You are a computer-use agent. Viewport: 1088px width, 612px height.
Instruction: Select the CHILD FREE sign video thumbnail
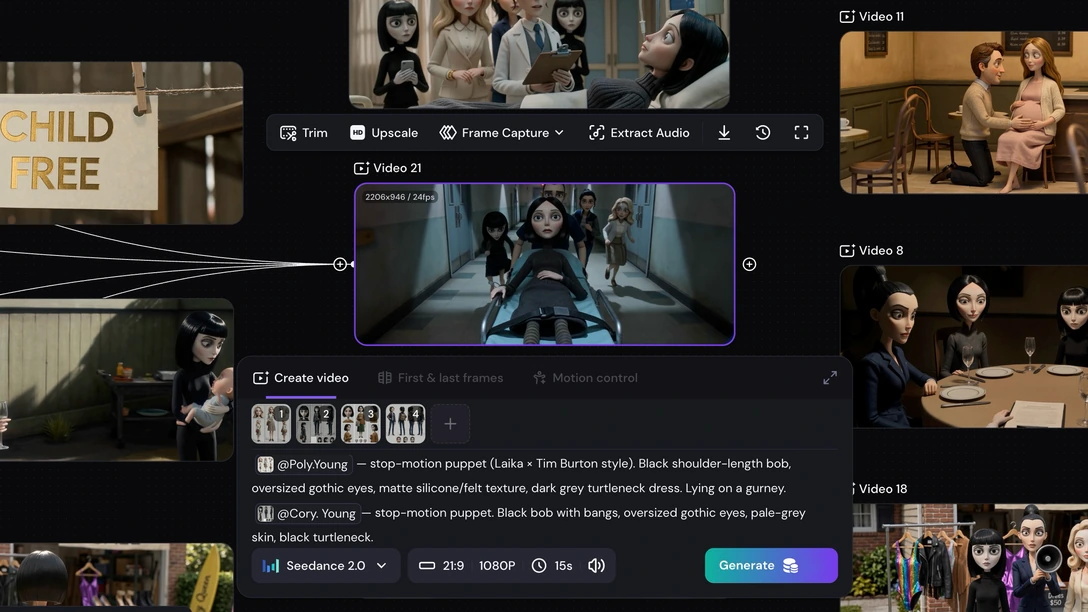point(121,143)
